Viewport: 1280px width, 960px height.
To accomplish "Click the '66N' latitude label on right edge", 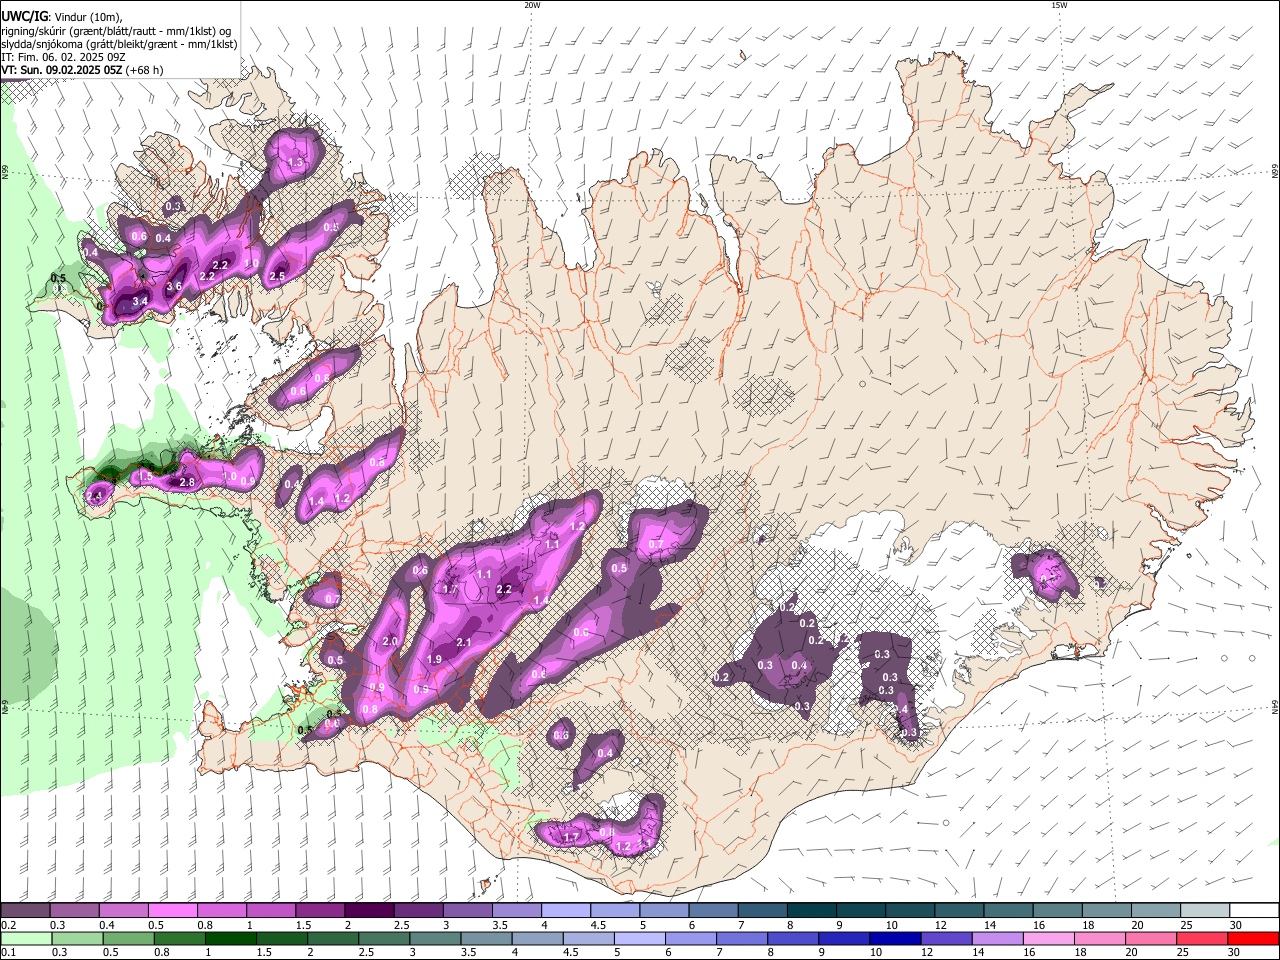I will pyautogui.click(x=1275, y=172).
